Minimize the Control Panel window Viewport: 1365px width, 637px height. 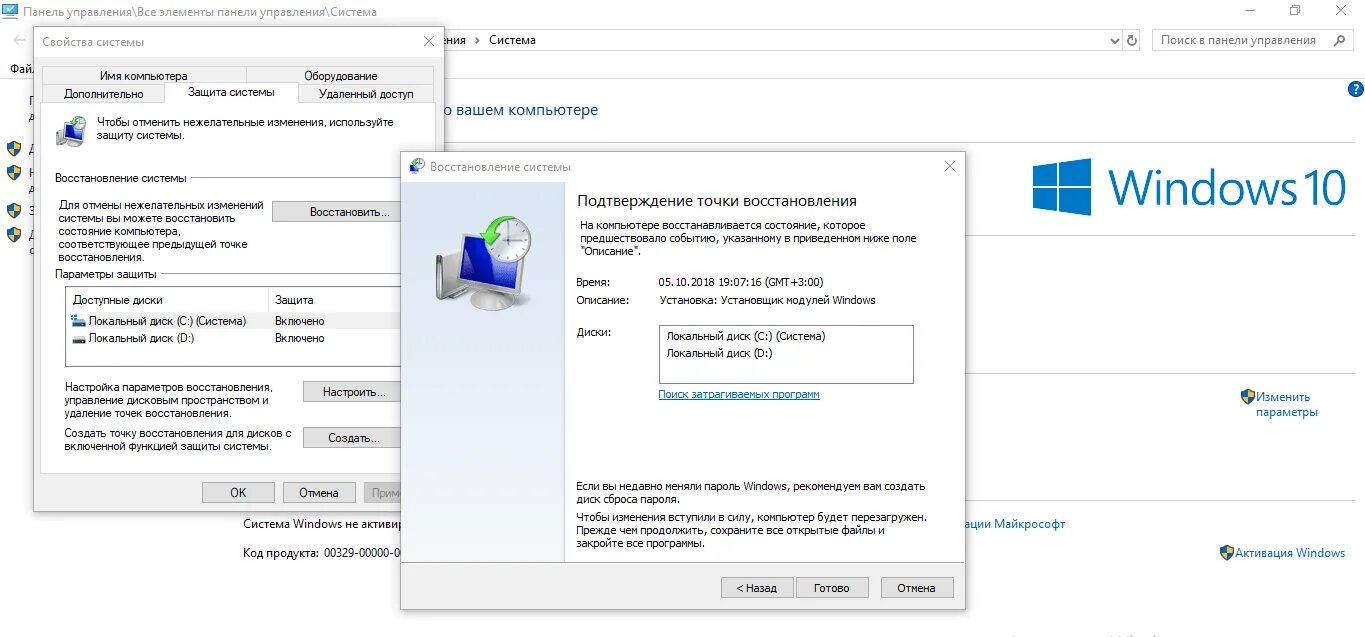pyautogui.click(x=1249, y=11)
